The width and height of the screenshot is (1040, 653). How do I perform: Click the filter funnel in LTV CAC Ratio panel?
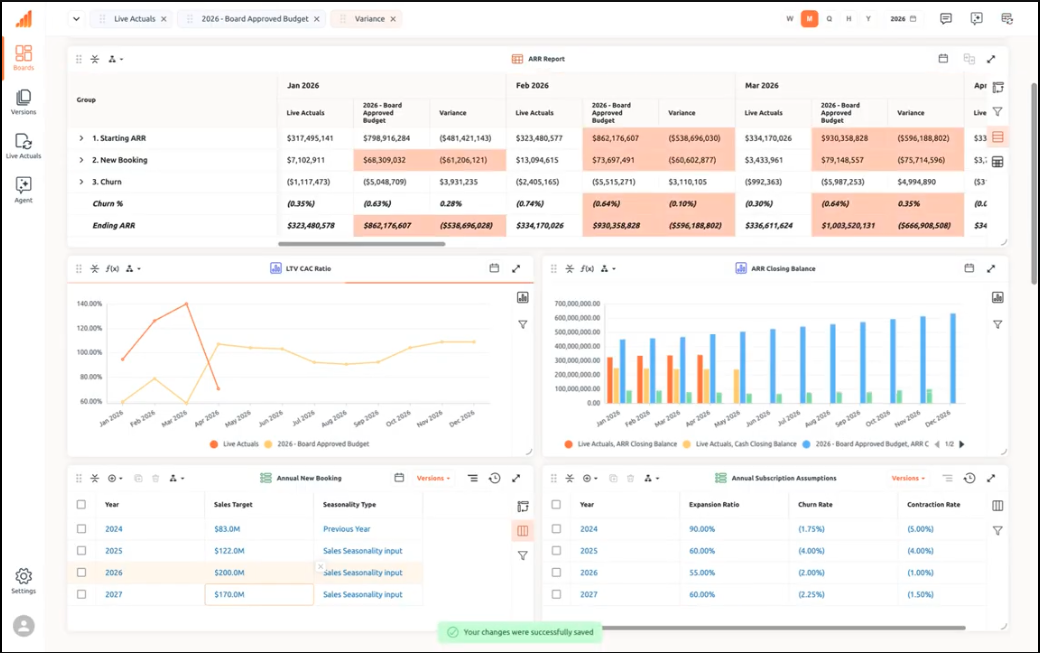523,325
